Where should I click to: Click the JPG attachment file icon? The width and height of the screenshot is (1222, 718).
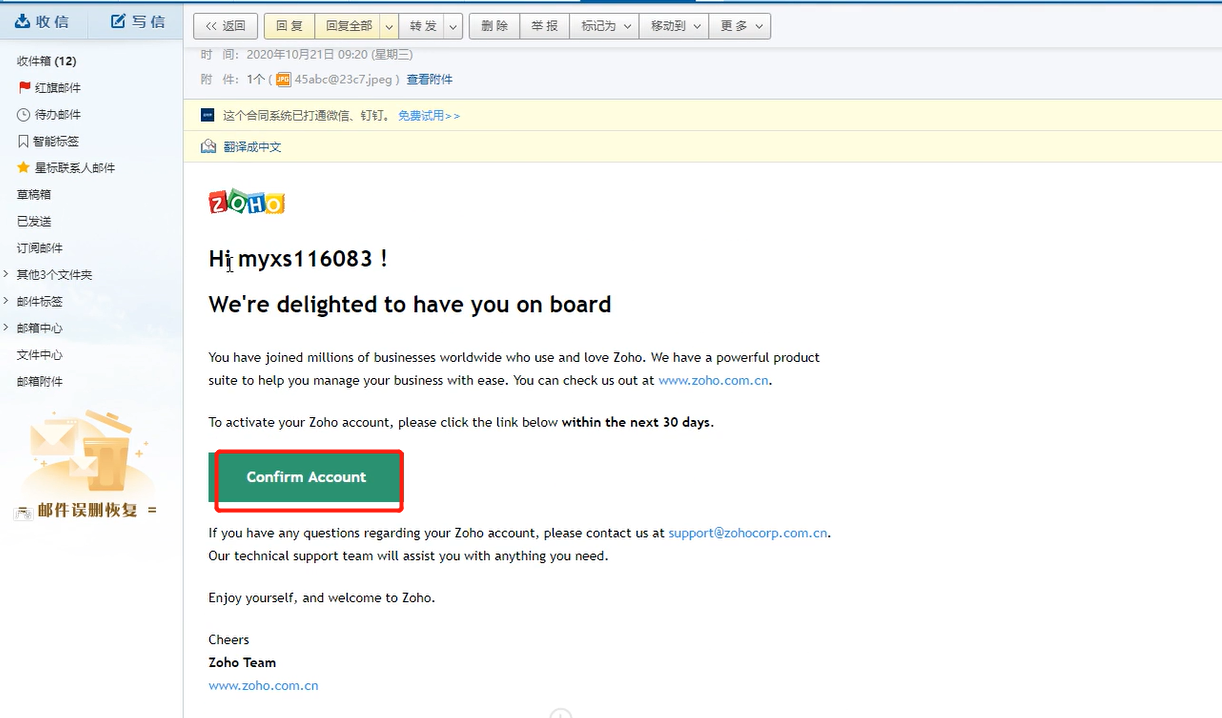point(283,80)
